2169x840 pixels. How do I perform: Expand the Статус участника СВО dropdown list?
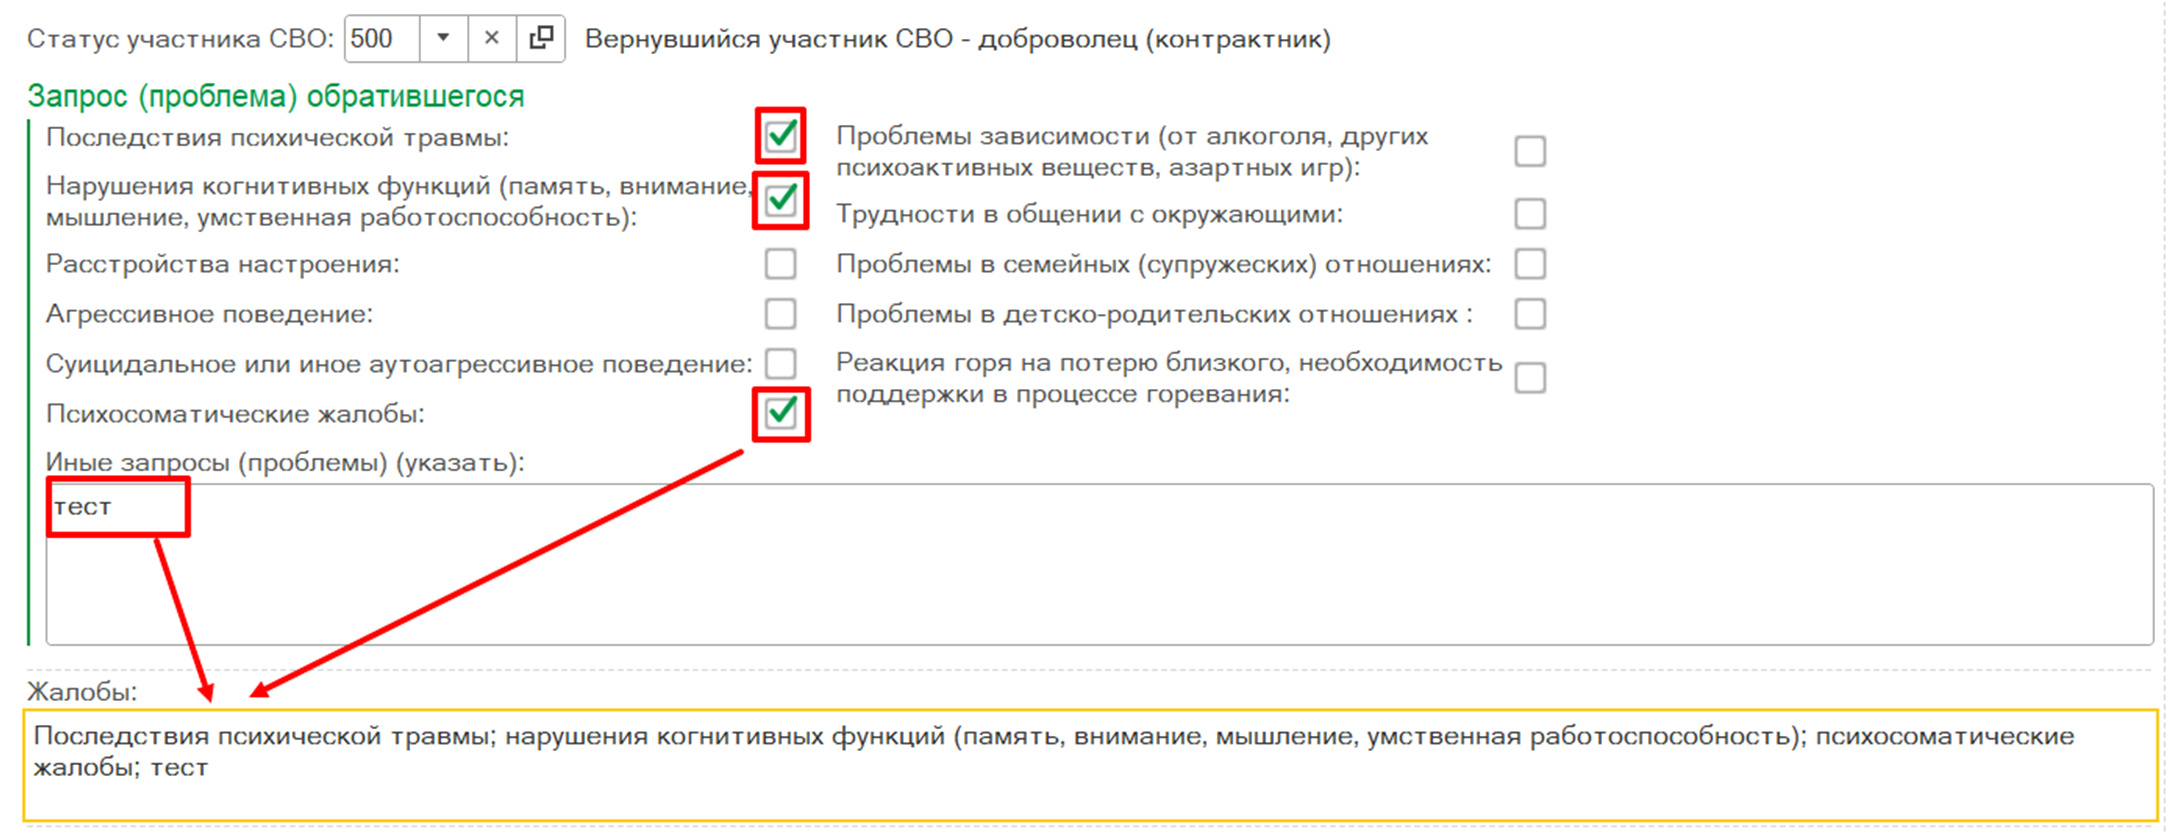tap(443, 38)
